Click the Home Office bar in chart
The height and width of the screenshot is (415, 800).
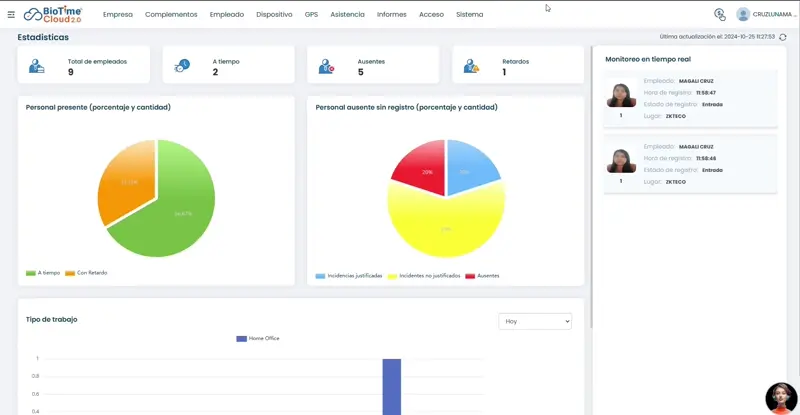[x=392, y=386]
